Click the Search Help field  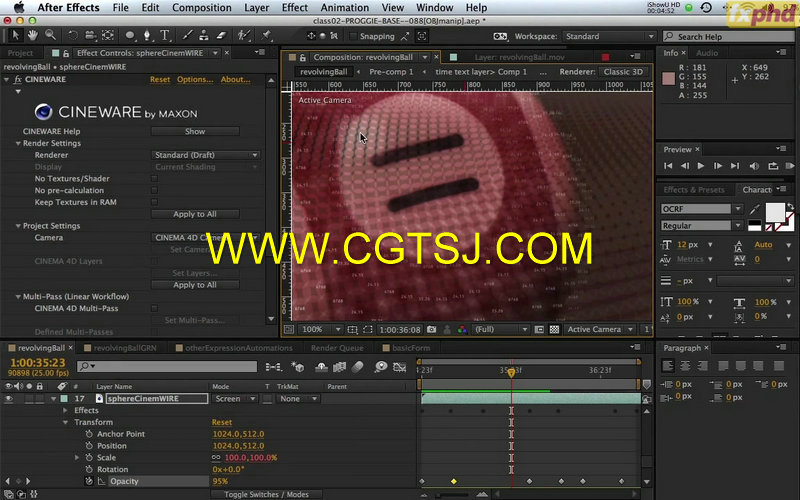(x=730, y=37)
